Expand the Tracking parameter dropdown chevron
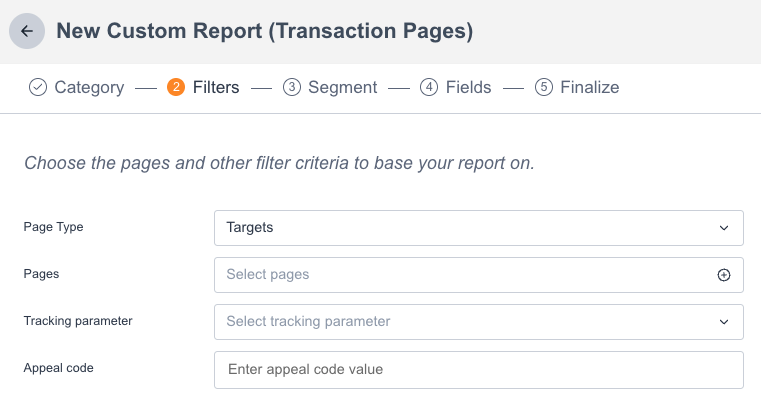This screenshot has height=411, width=761. [x=724, y=322]
